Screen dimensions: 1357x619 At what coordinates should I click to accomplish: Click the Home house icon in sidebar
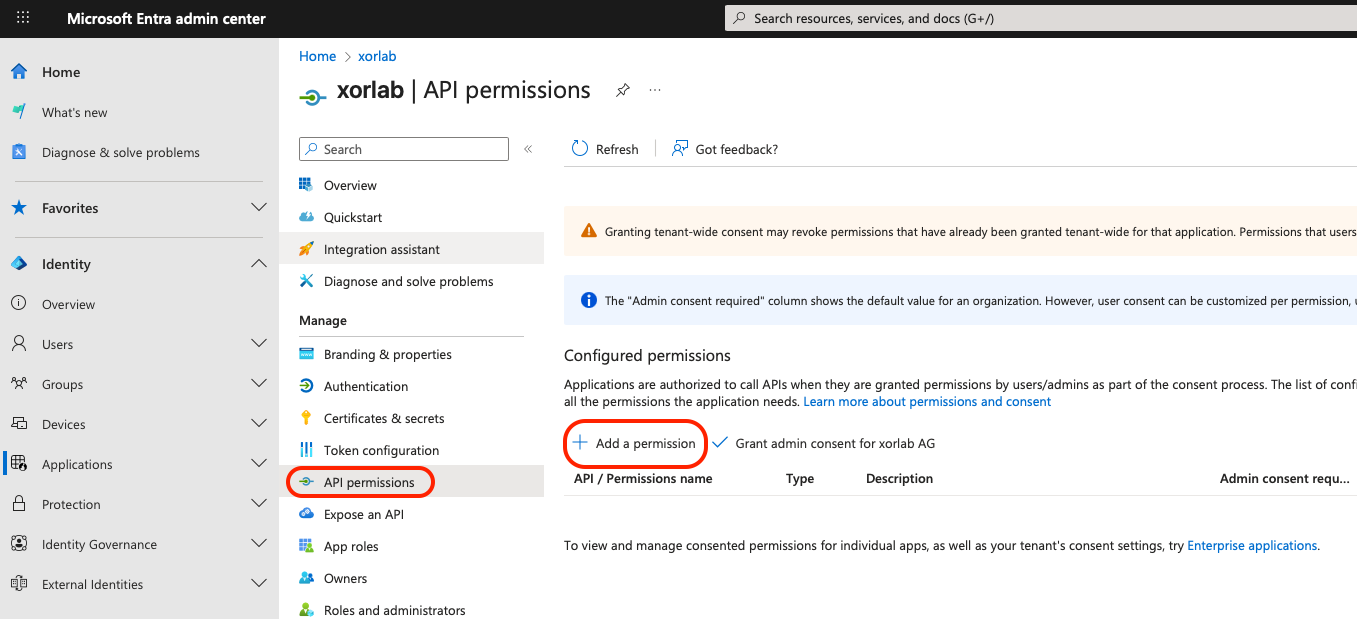pos(19,72)
